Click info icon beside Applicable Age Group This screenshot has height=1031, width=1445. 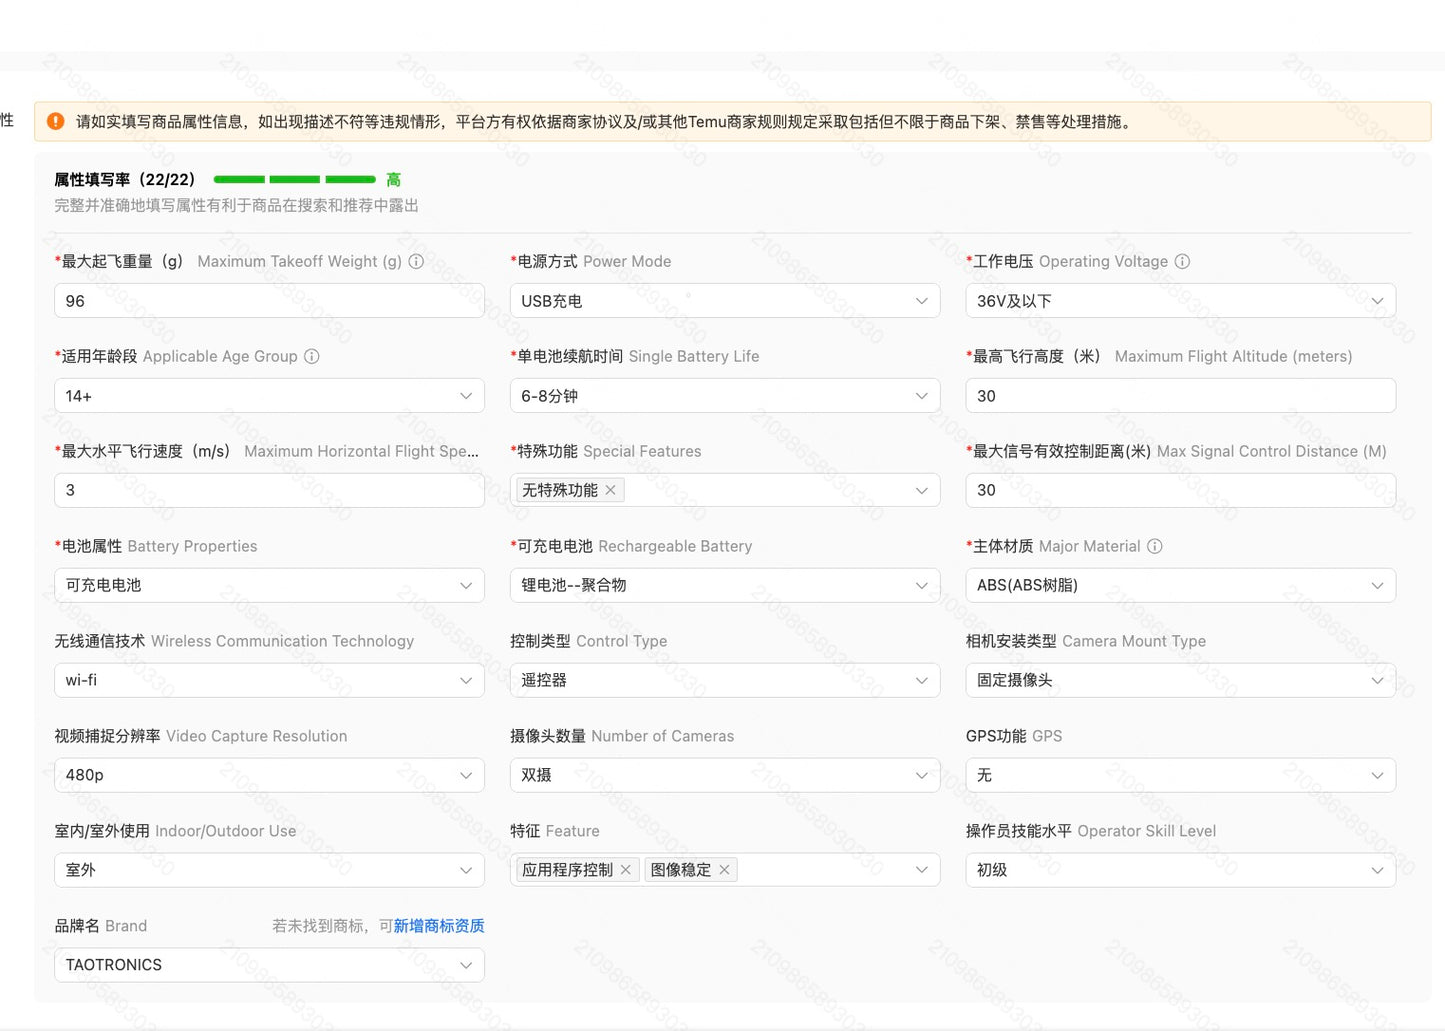coord(312,356)
